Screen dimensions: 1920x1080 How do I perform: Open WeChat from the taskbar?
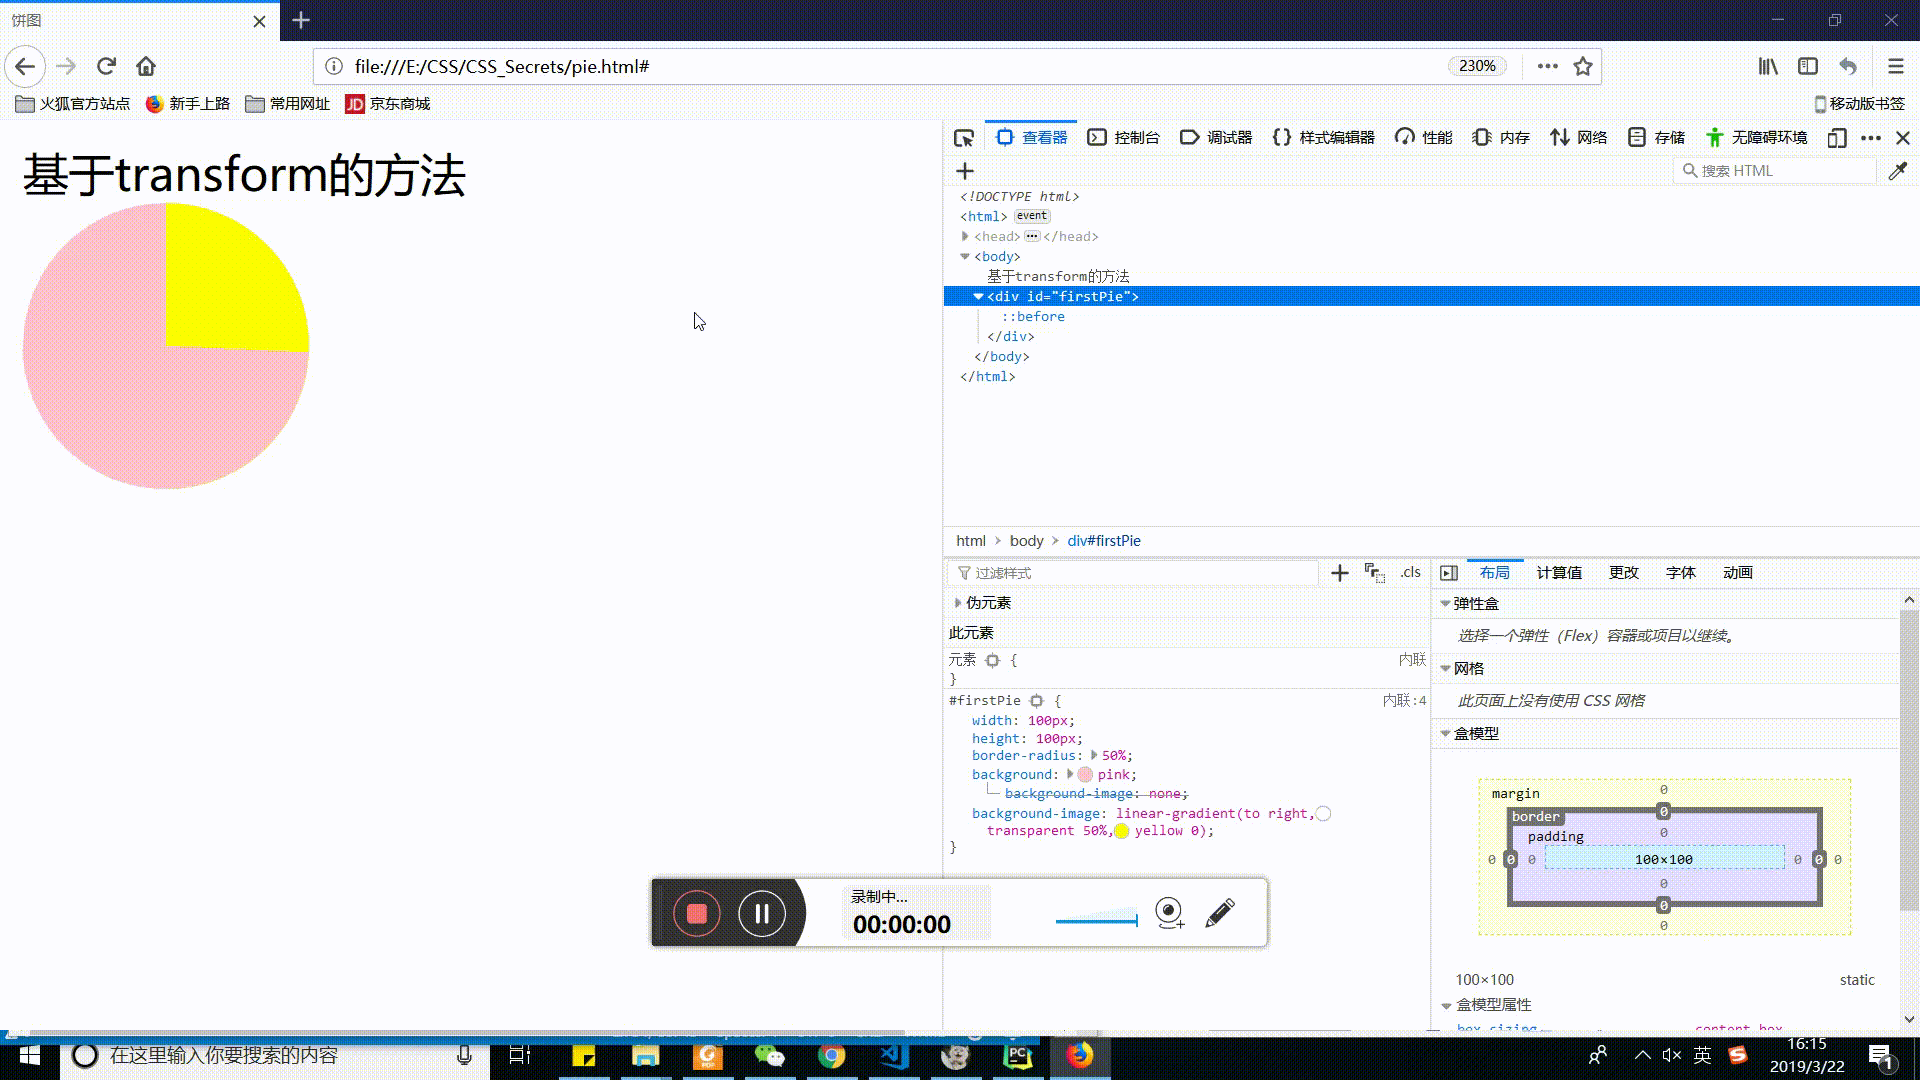769,1055
